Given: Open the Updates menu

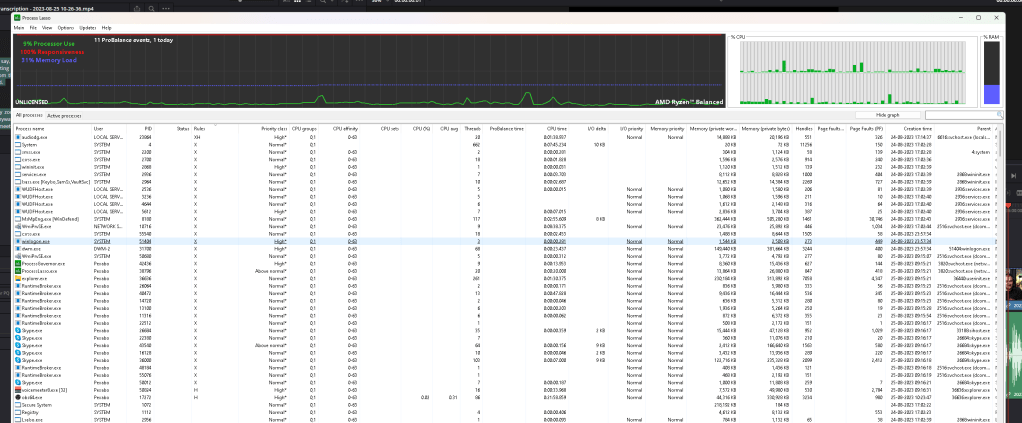Looking at the screenshot, I should click(x=88, y=28).
